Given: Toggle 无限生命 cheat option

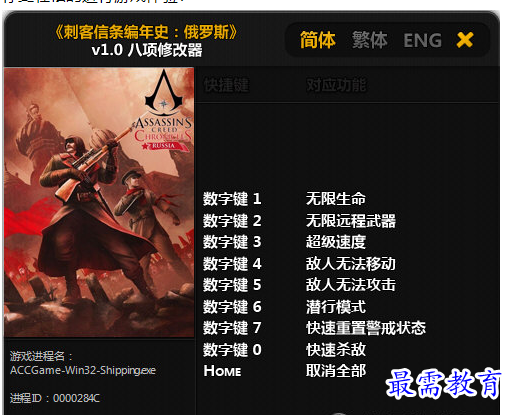Looking at the screenshot, I should 336,199.
